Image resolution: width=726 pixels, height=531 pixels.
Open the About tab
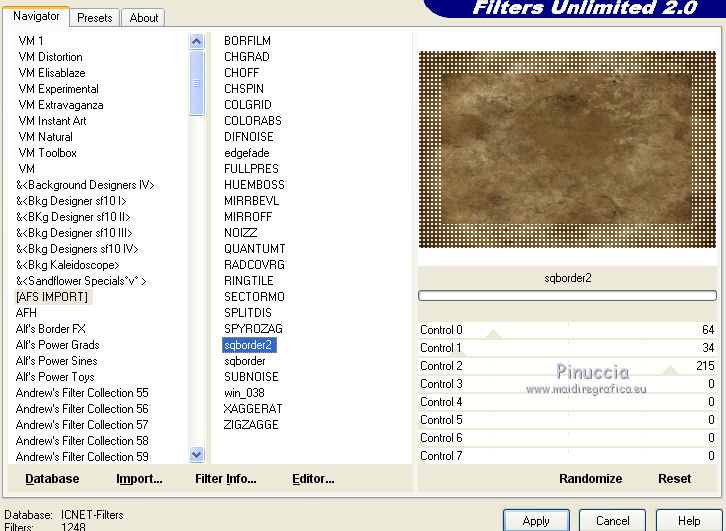[x=144, y=18]
